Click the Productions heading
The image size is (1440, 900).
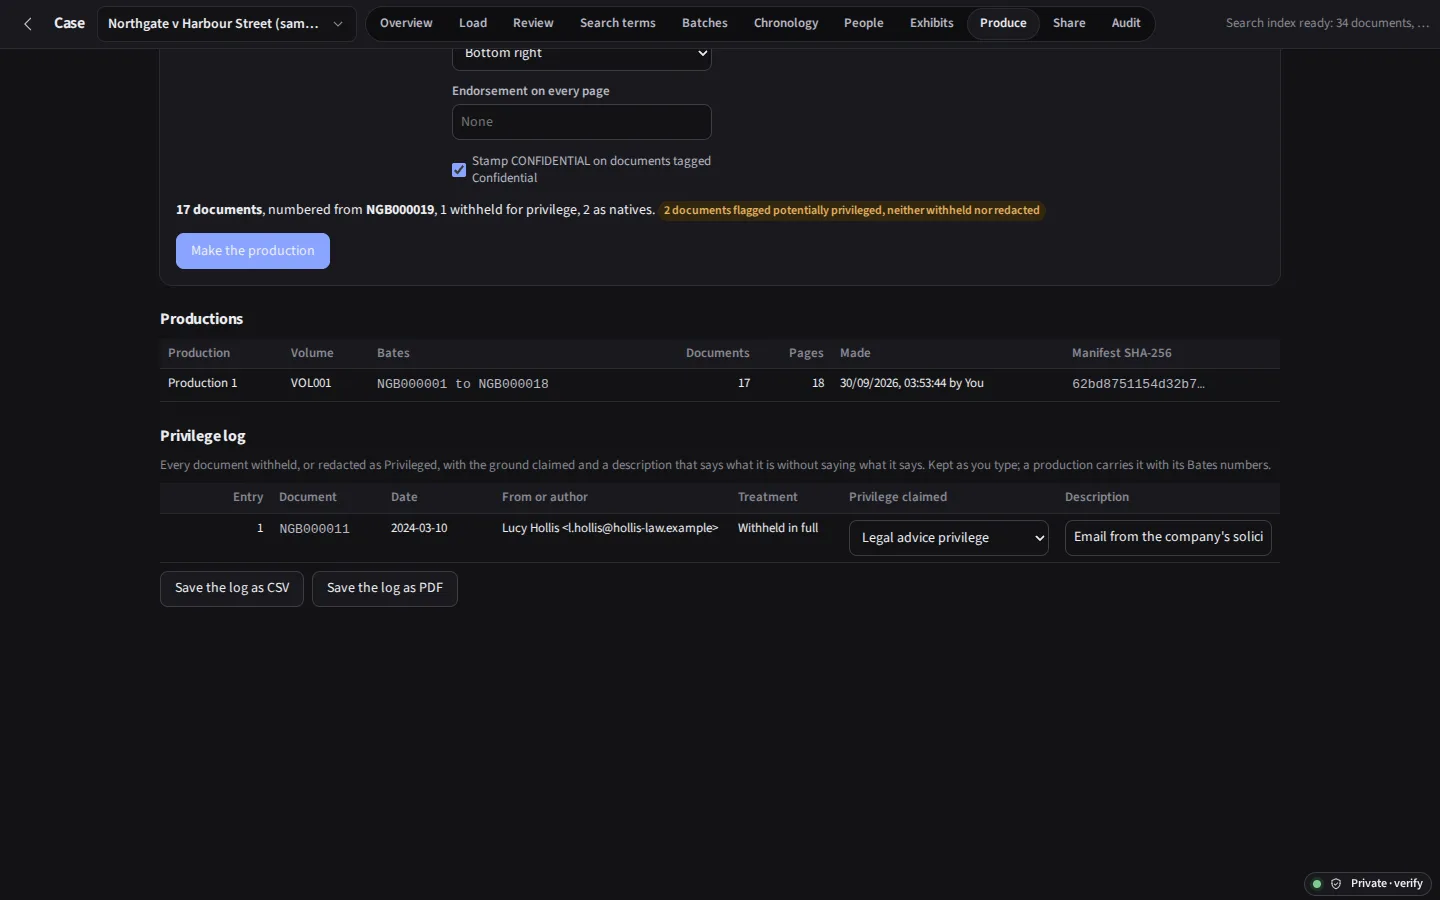(x=202, y=319)
